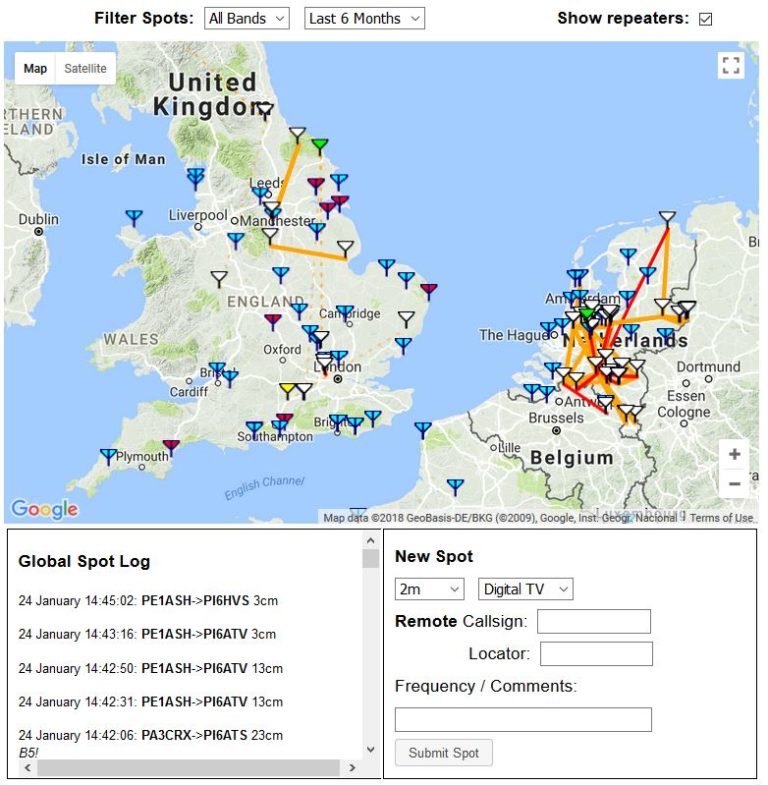Open the Google logo link
768x785 pixels.
(44, 509)
